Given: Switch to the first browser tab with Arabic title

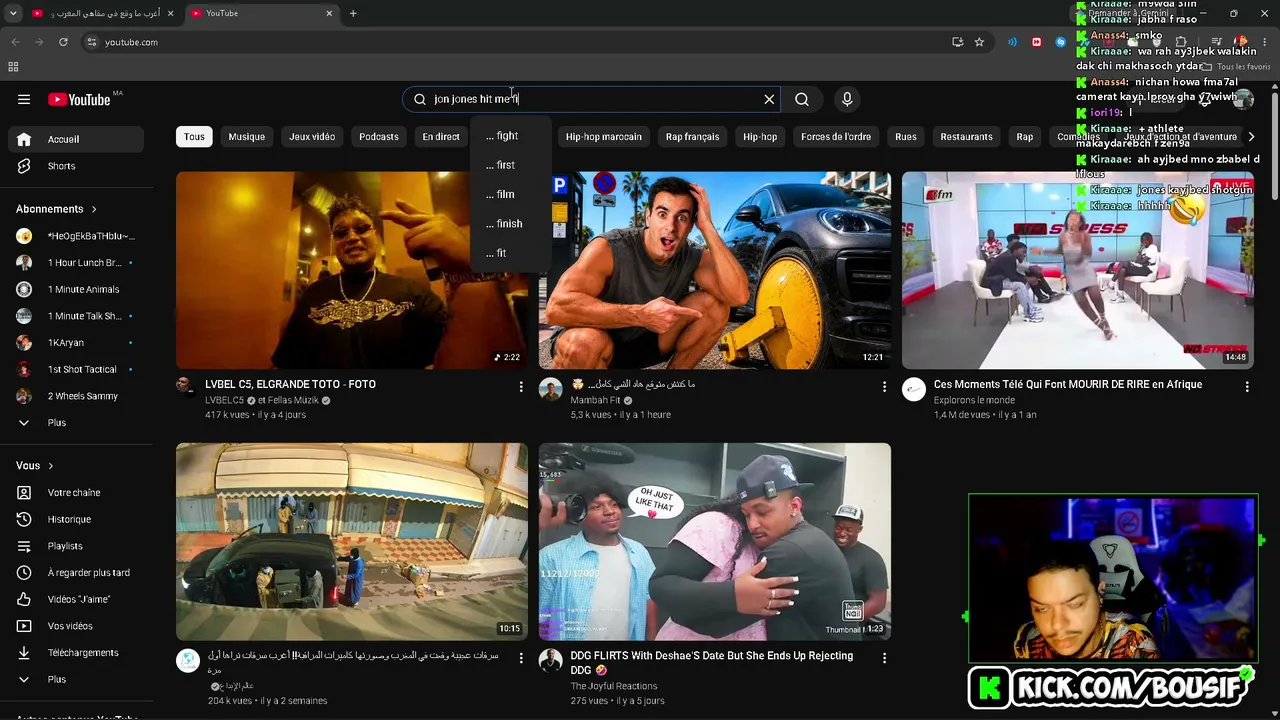Looking at the screenshot, I should pyautogui.click(x=102, y=13).
